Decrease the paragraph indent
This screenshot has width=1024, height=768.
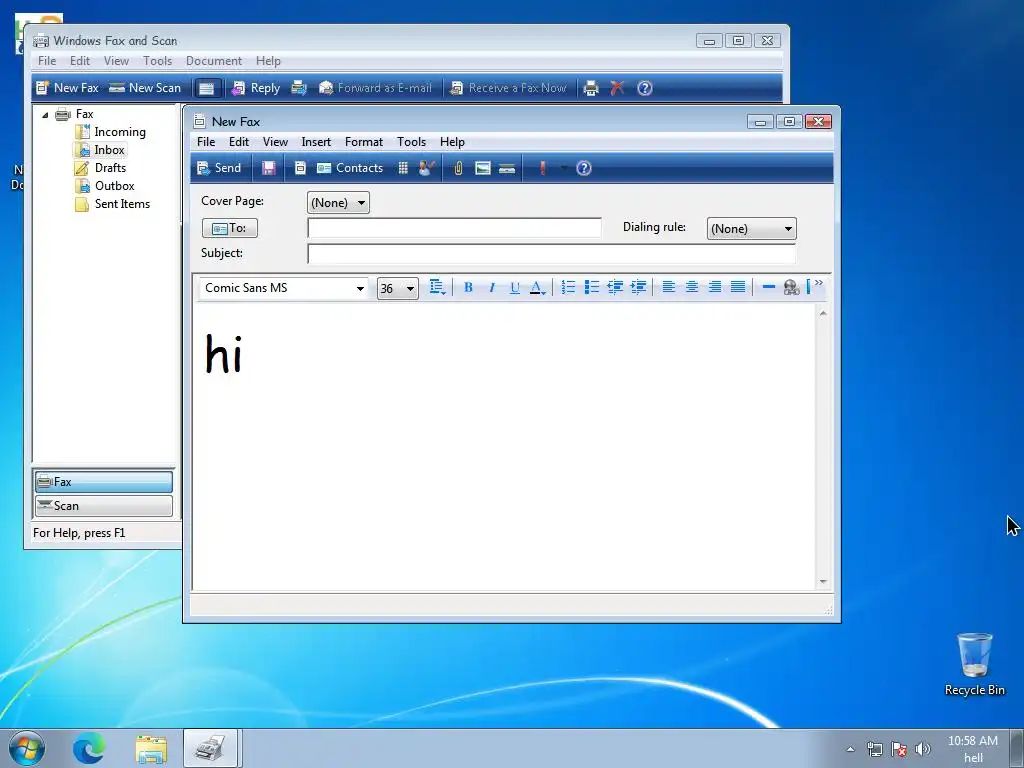click(615, 287)
